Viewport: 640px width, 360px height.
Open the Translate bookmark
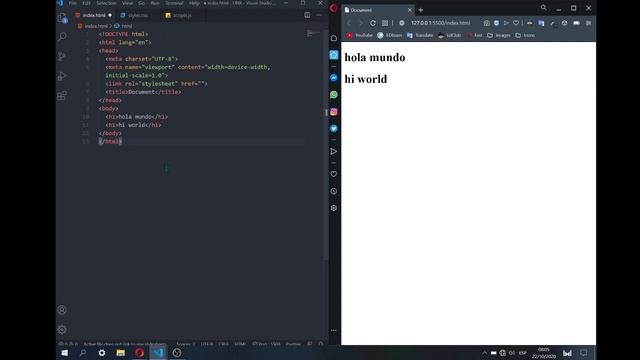[x=420, y=36]
